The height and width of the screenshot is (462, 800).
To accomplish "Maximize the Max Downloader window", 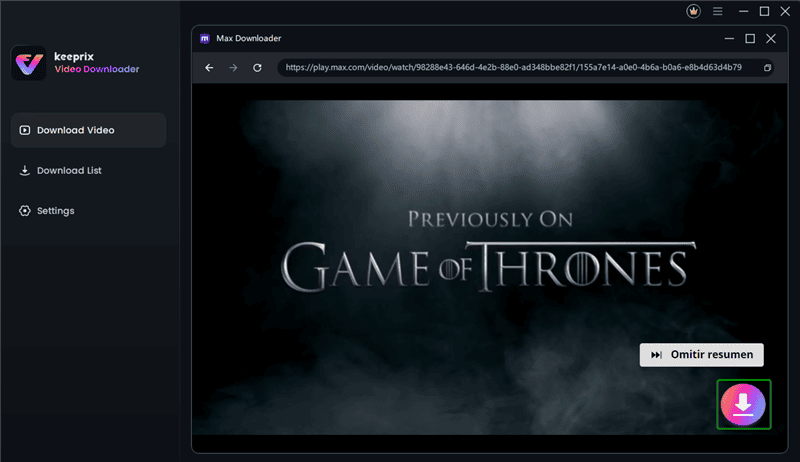I will coord(750,38).
